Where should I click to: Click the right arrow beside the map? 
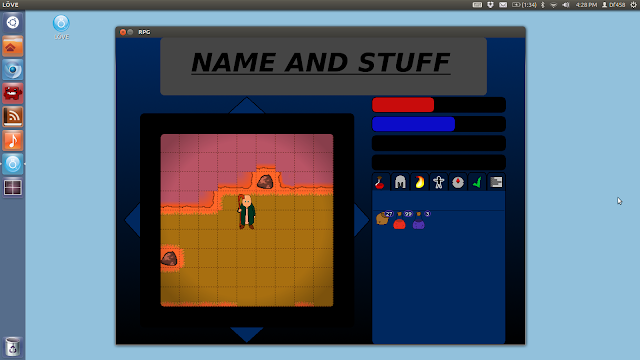361,220
